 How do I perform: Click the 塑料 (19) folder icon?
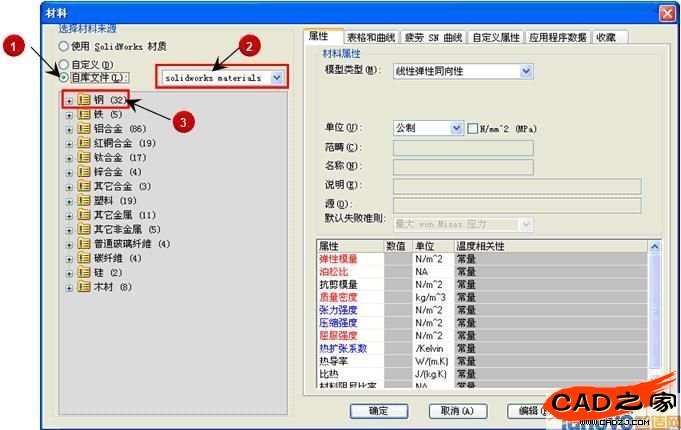tap(84, 201)
